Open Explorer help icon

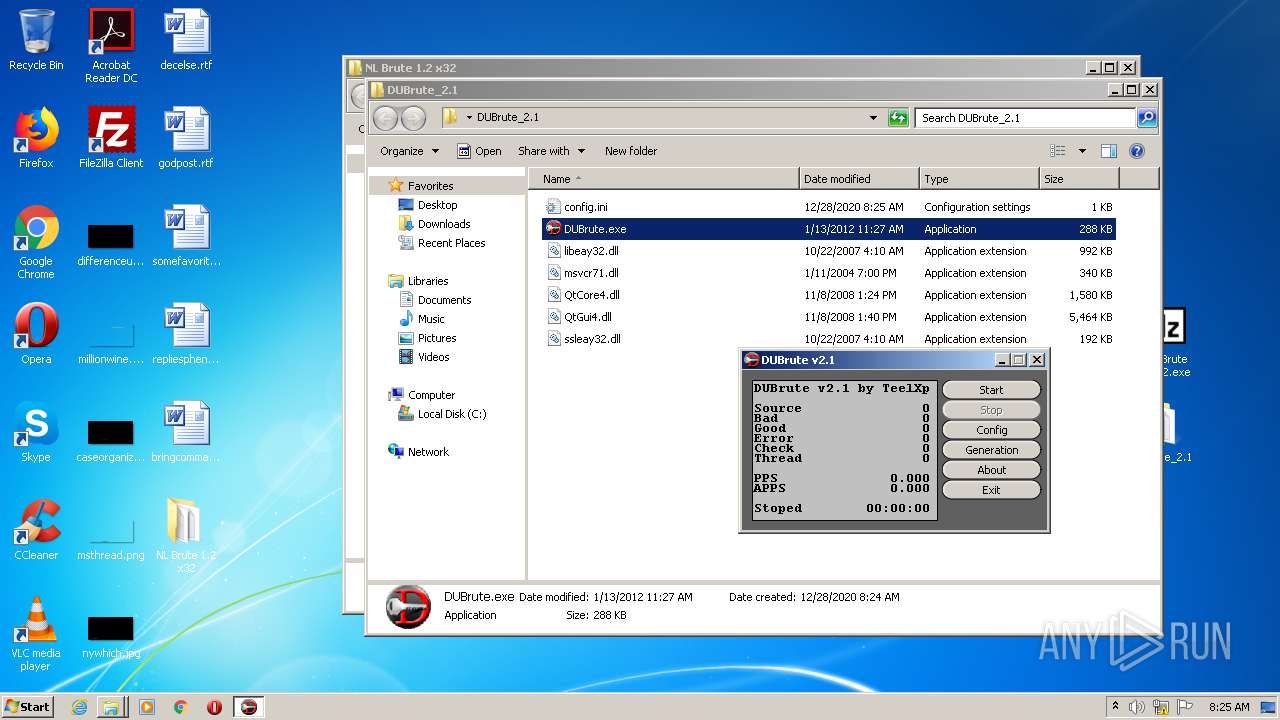tap(1137, 151)
